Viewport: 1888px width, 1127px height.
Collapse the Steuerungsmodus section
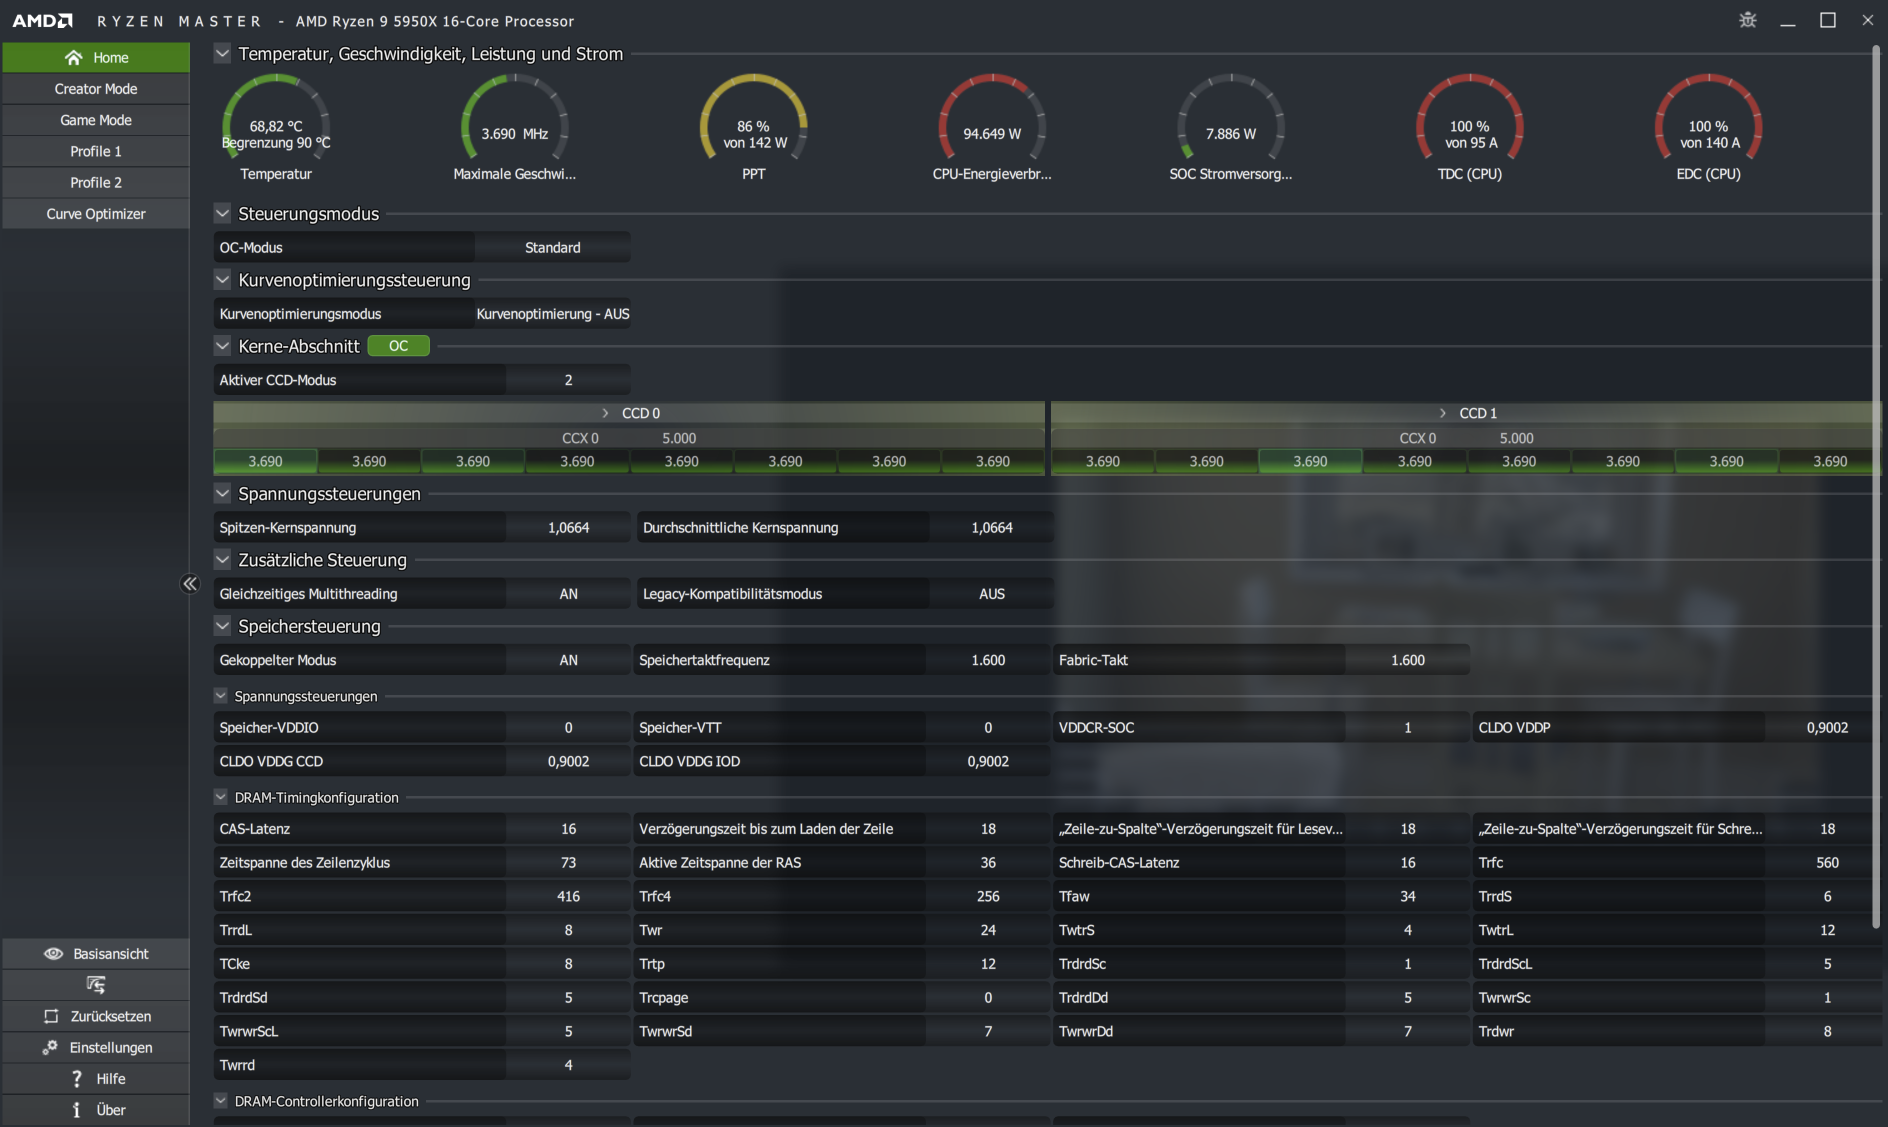click(223, 213)
